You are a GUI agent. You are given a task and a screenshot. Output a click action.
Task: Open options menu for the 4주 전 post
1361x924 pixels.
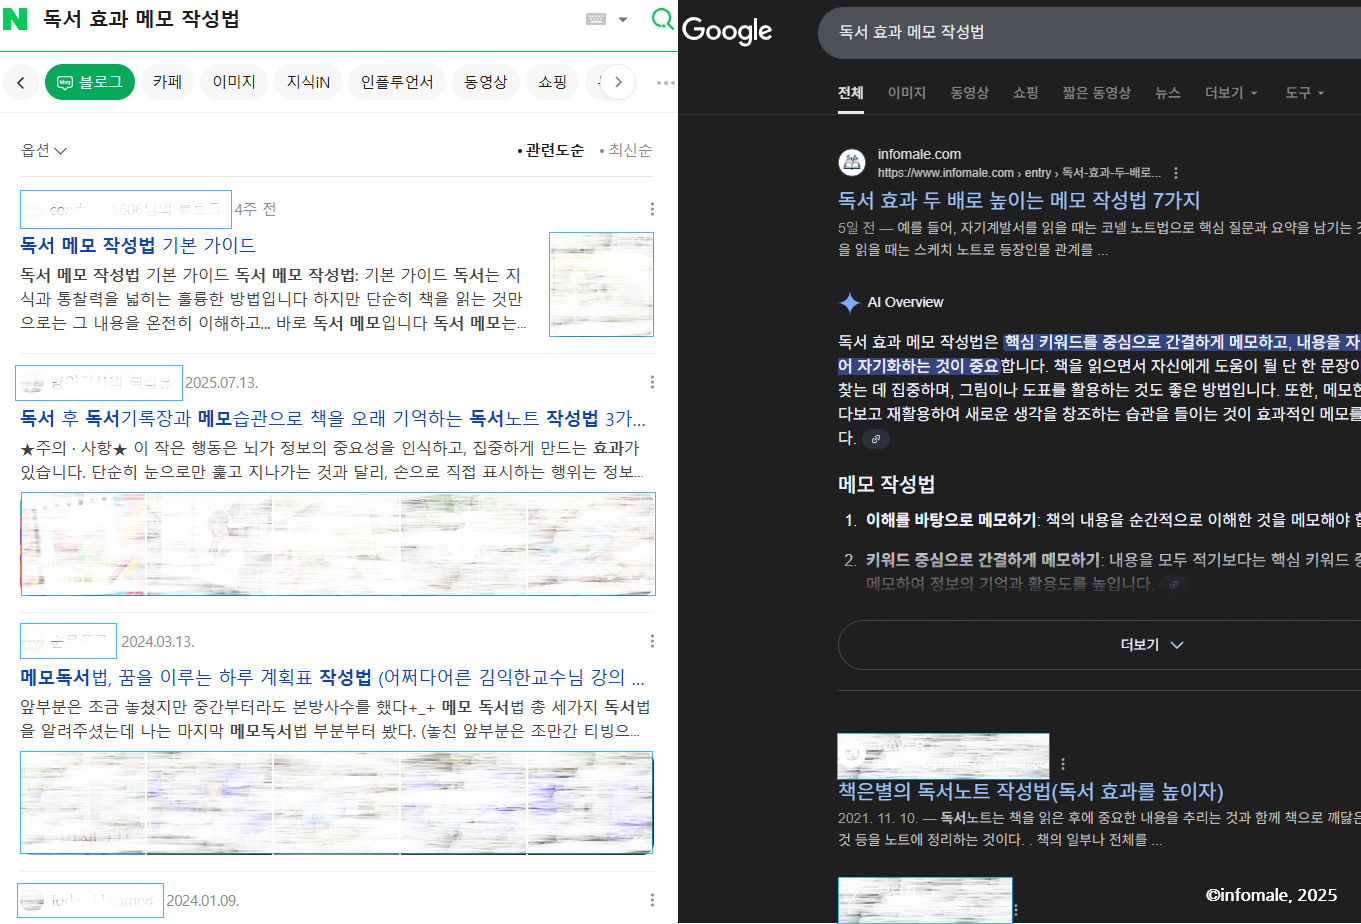point(652,209)
